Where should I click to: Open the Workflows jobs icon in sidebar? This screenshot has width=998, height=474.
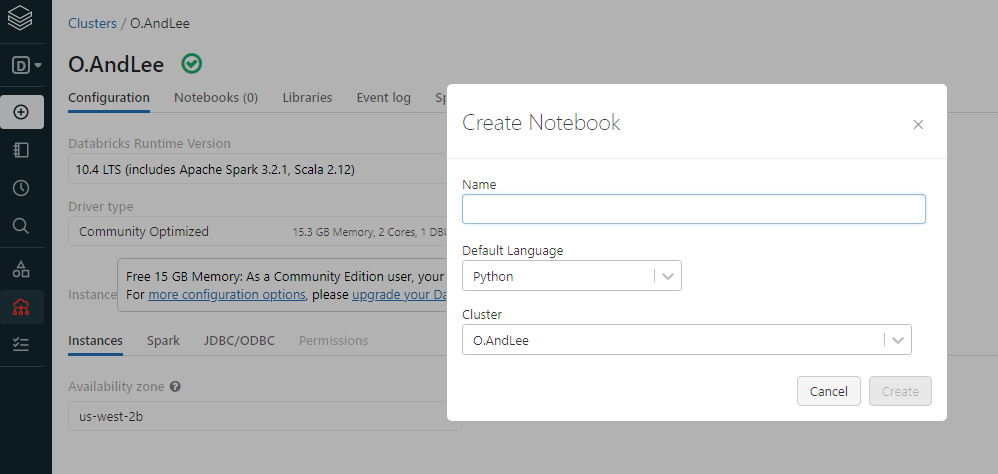coord(22,344)
